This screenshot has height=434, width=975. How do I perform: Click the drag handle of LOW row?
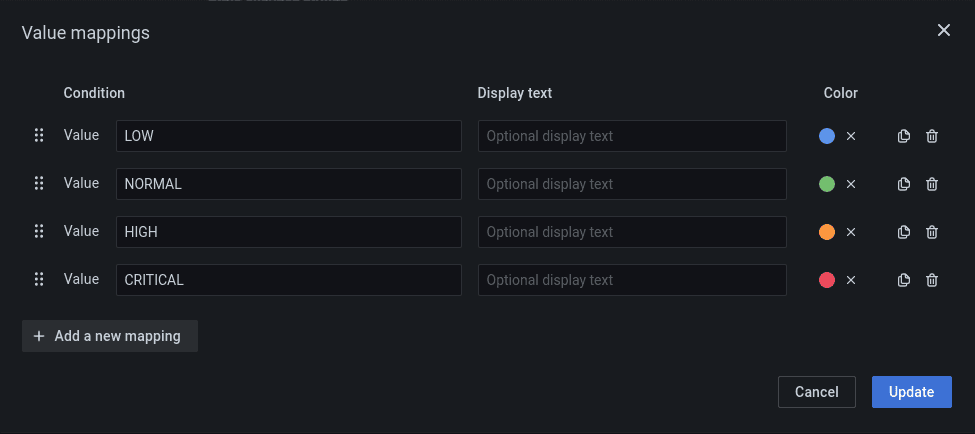(39, 135)
